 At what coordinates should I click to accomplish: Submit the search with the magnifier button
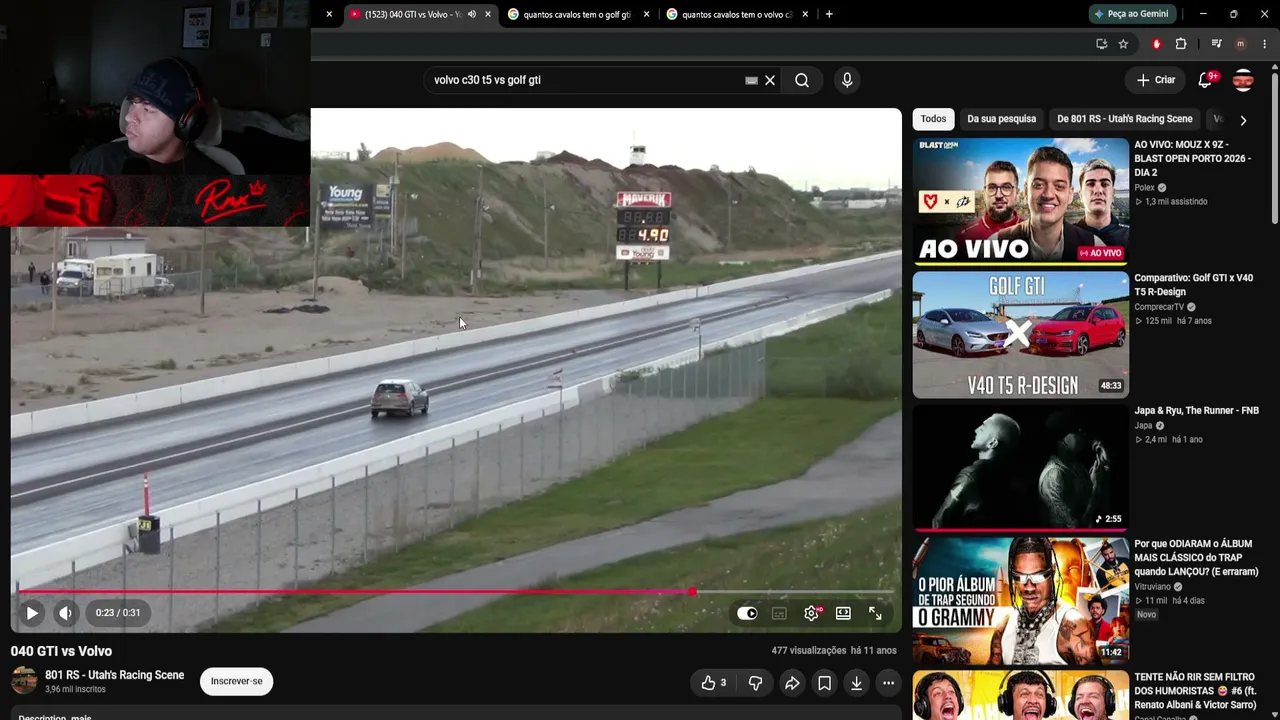coord(802,80)
